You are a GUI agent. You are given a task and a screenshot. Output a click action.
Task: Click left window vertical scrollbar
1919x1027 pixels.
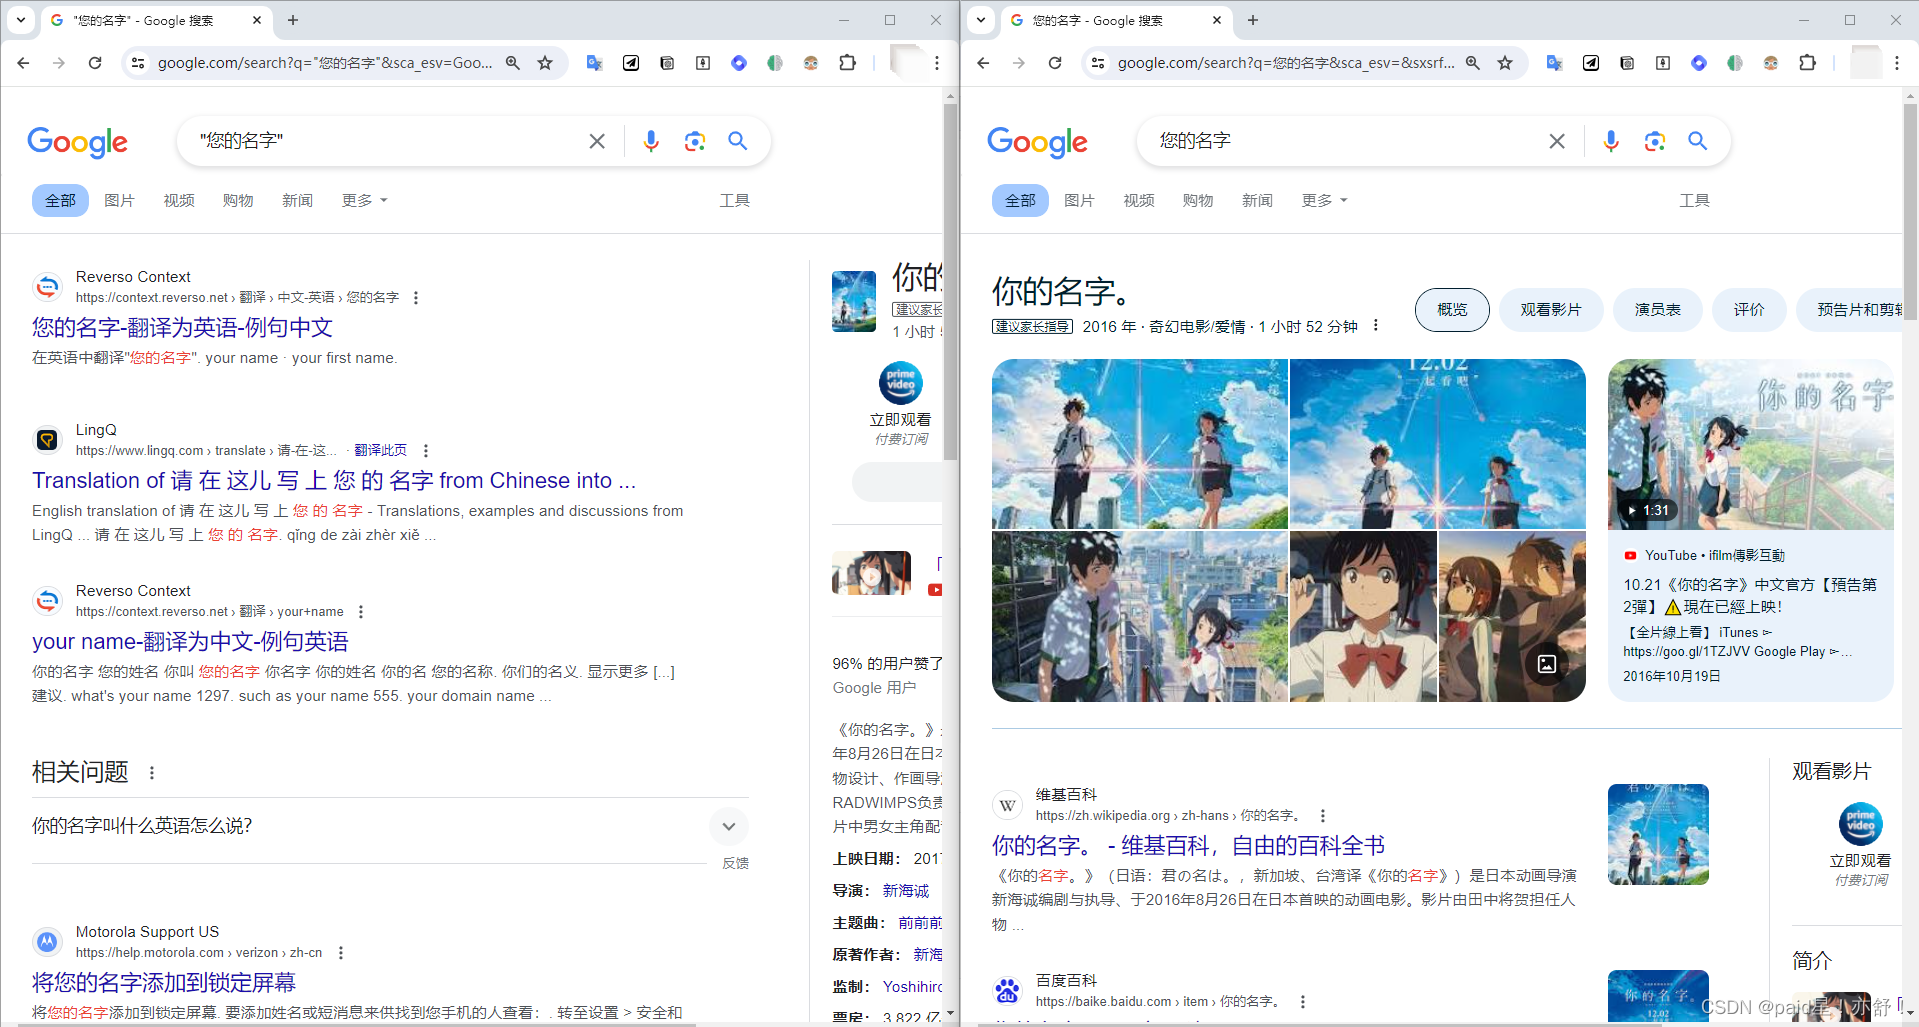click(950, 280)
